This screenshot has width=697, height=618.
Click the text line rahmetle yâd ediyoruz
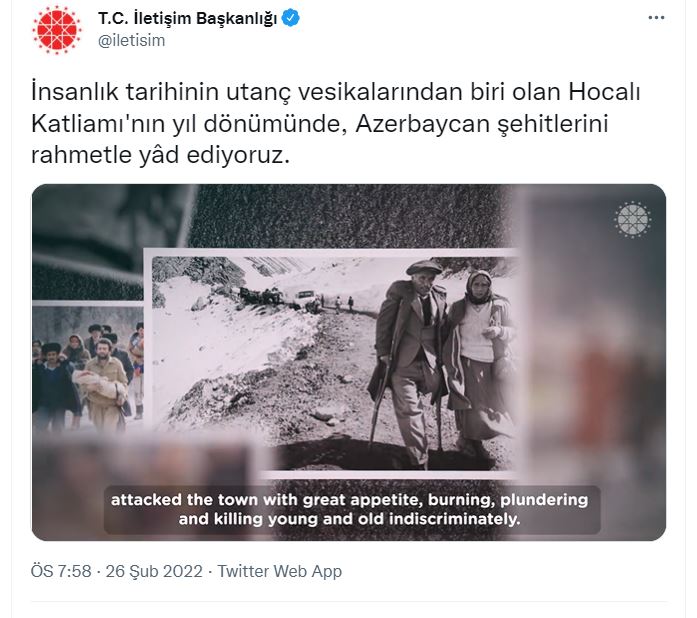[x=160, y=155]
